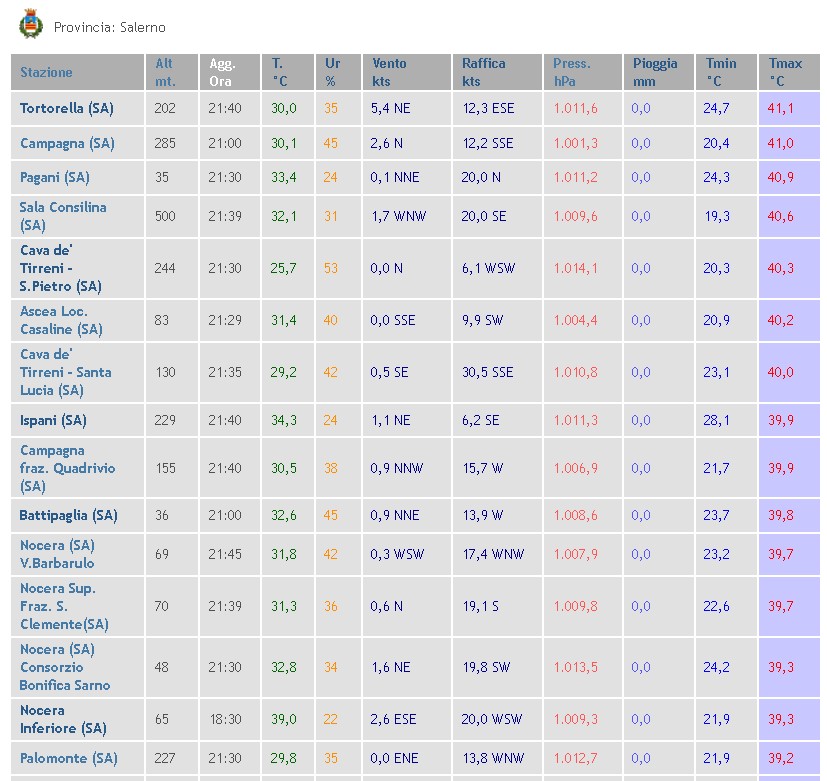This screenshot has height=781, width=827.
Task: Select Sala Consilina's Tmin value 19,3
Action: pos(717,216)
